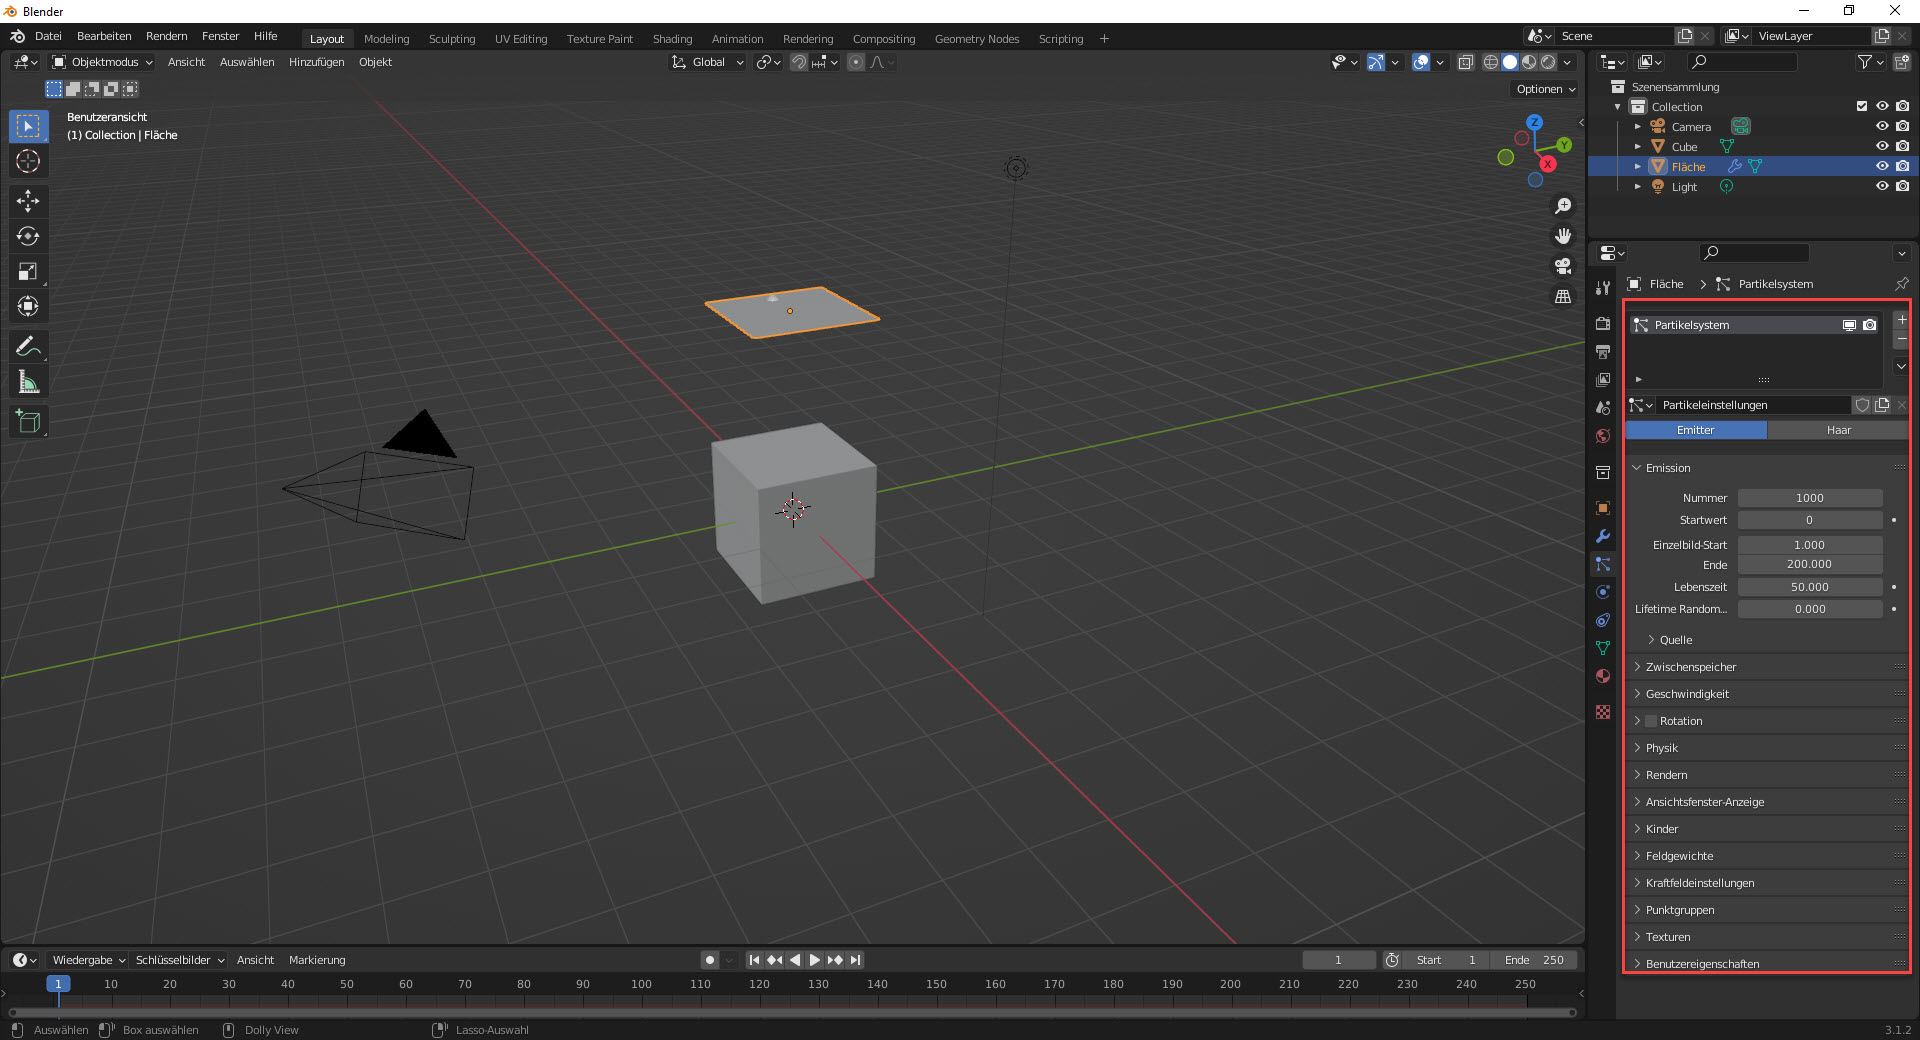1920x1040 pixels.
Task: Toggle proportional editing button in header
Action: pyautogui.click(x=856, y=62)
